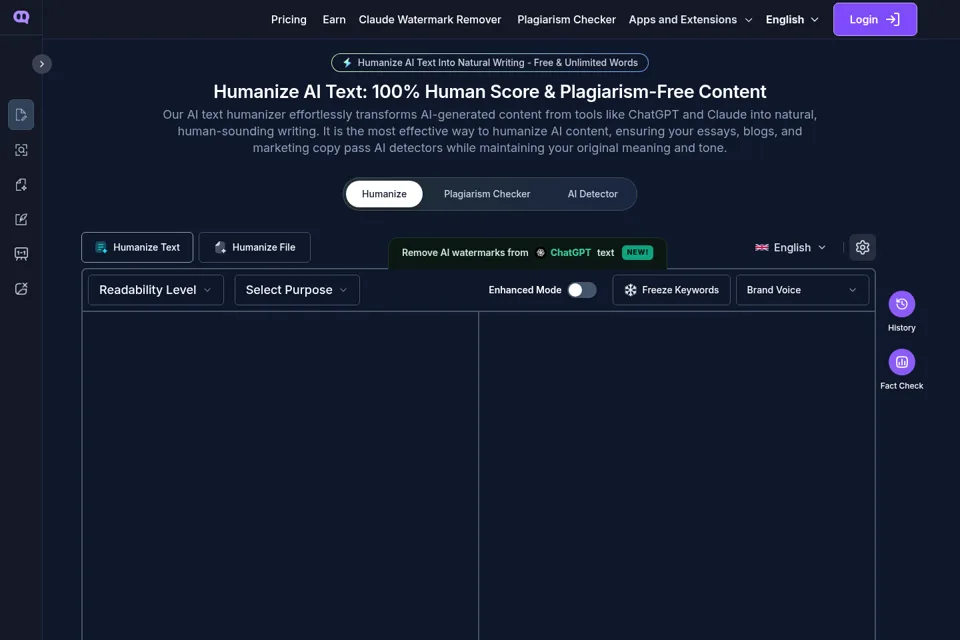Screen dimensions: 960x640
Task: Click Remove AI watermarks from ChatGPT banner
Action: pyautogui.click(x=527, y=252)
